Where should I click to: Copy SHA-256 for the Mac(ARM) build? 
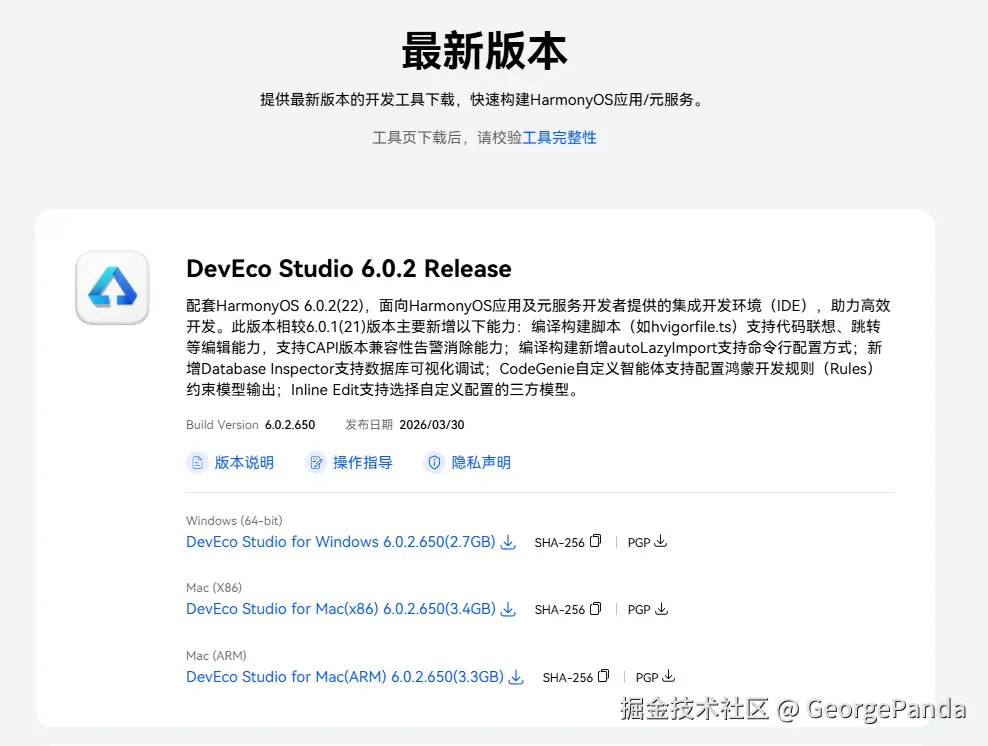pyautogui.click(x=604, y=676)
